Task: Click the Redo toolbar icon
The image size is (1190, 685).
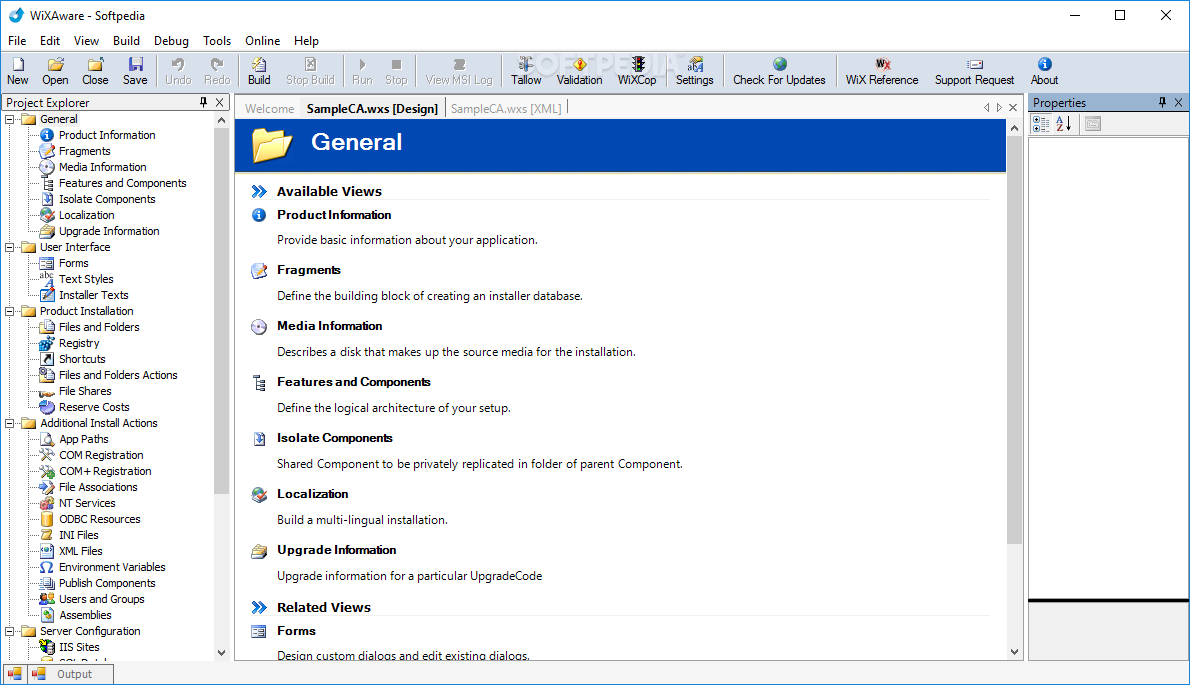Action: [217, 71]
